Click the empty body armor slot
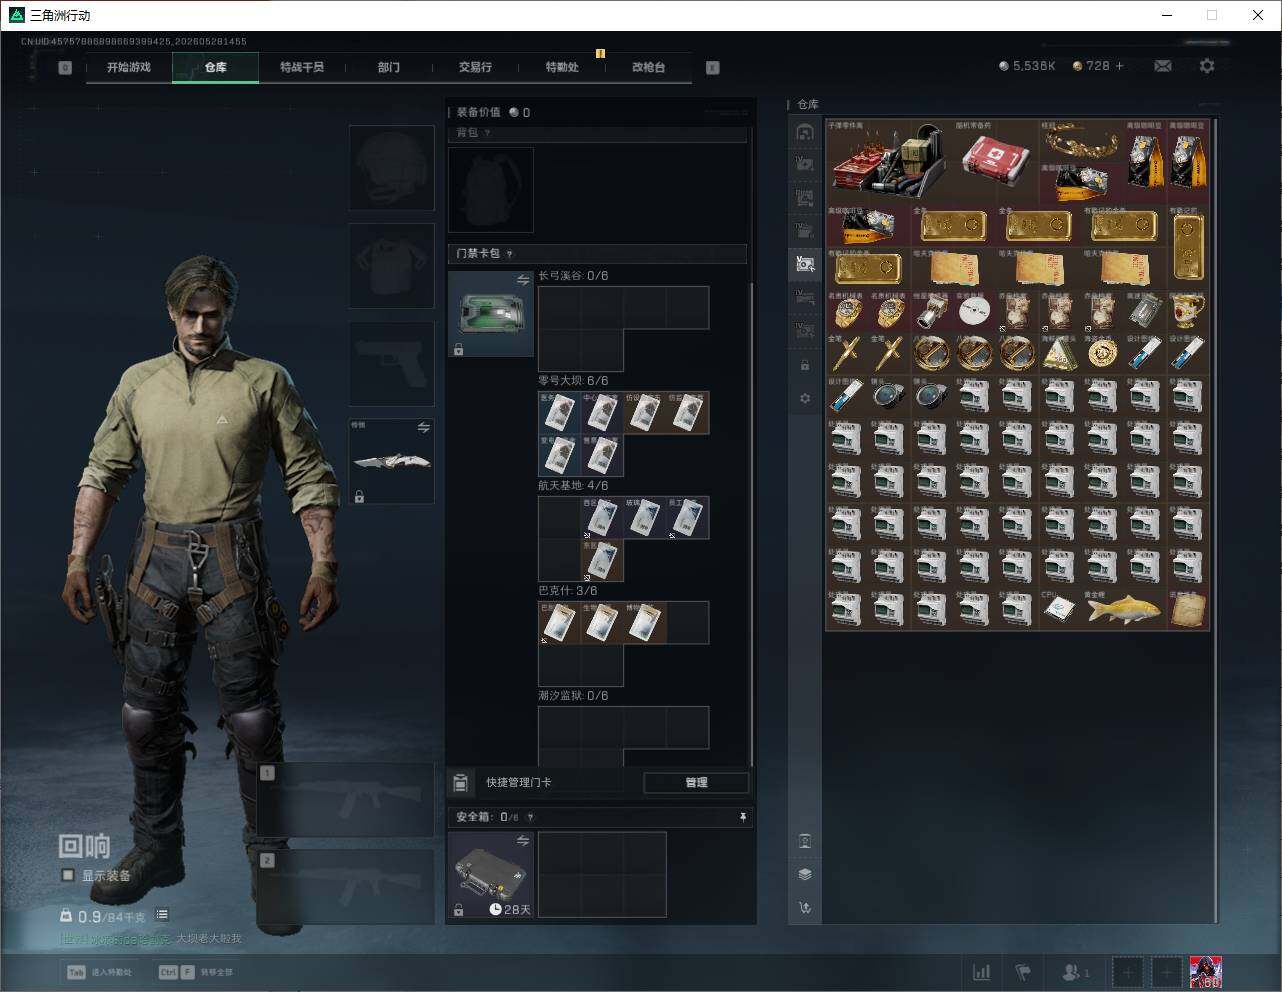 (391, 265)
